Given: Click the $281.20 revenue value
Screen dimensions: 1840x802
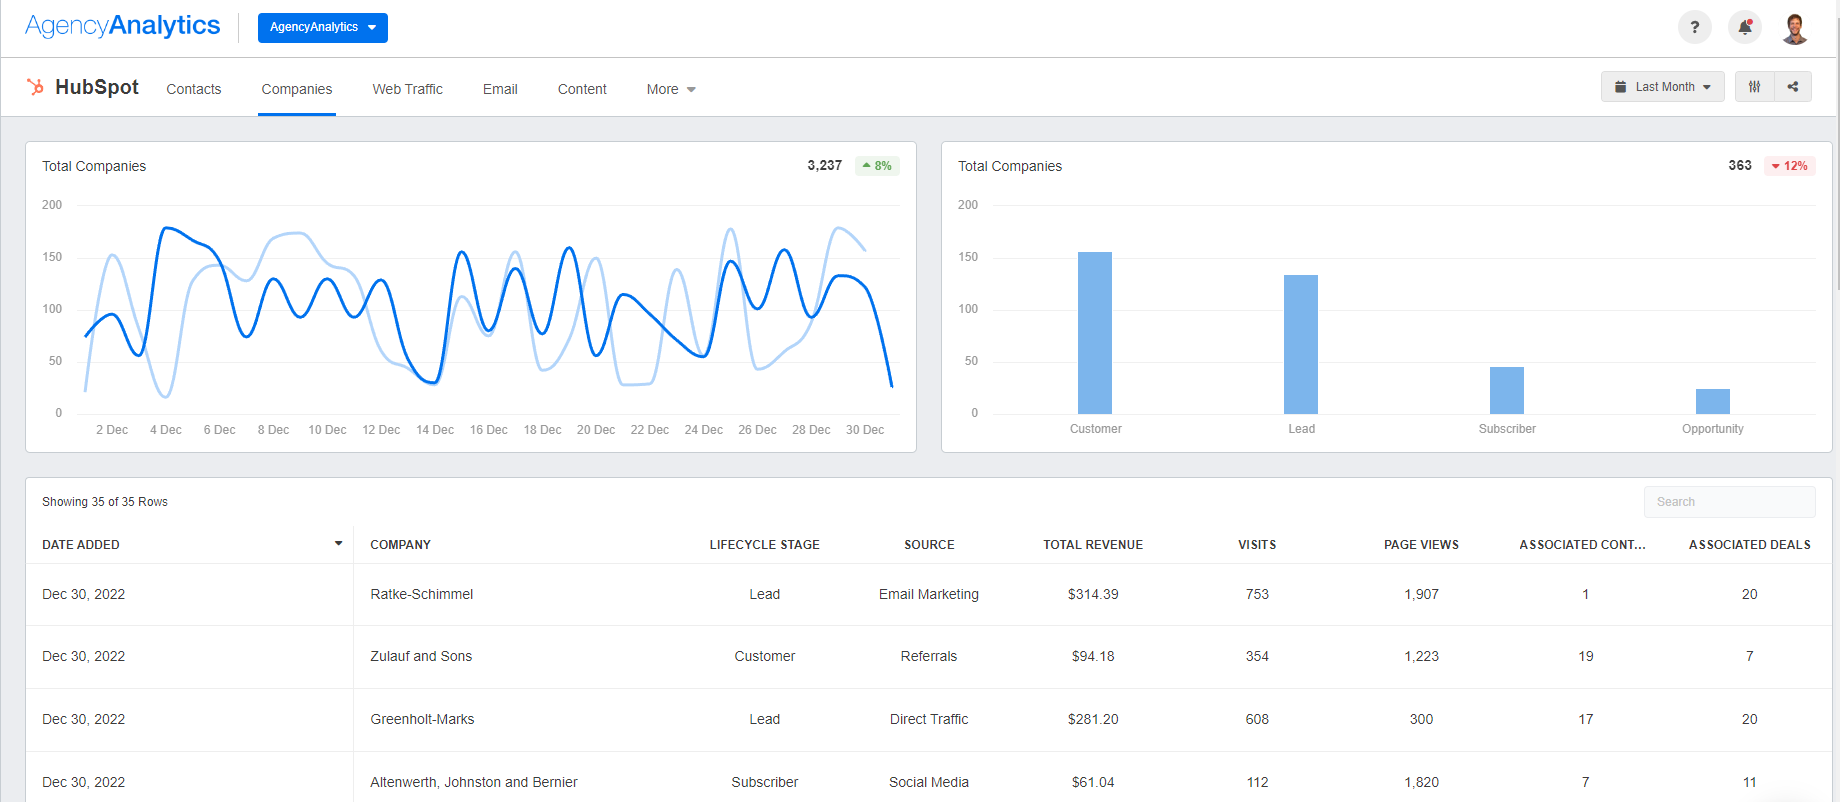Looking at the screenshot, I should click(x=1093, y=719).
